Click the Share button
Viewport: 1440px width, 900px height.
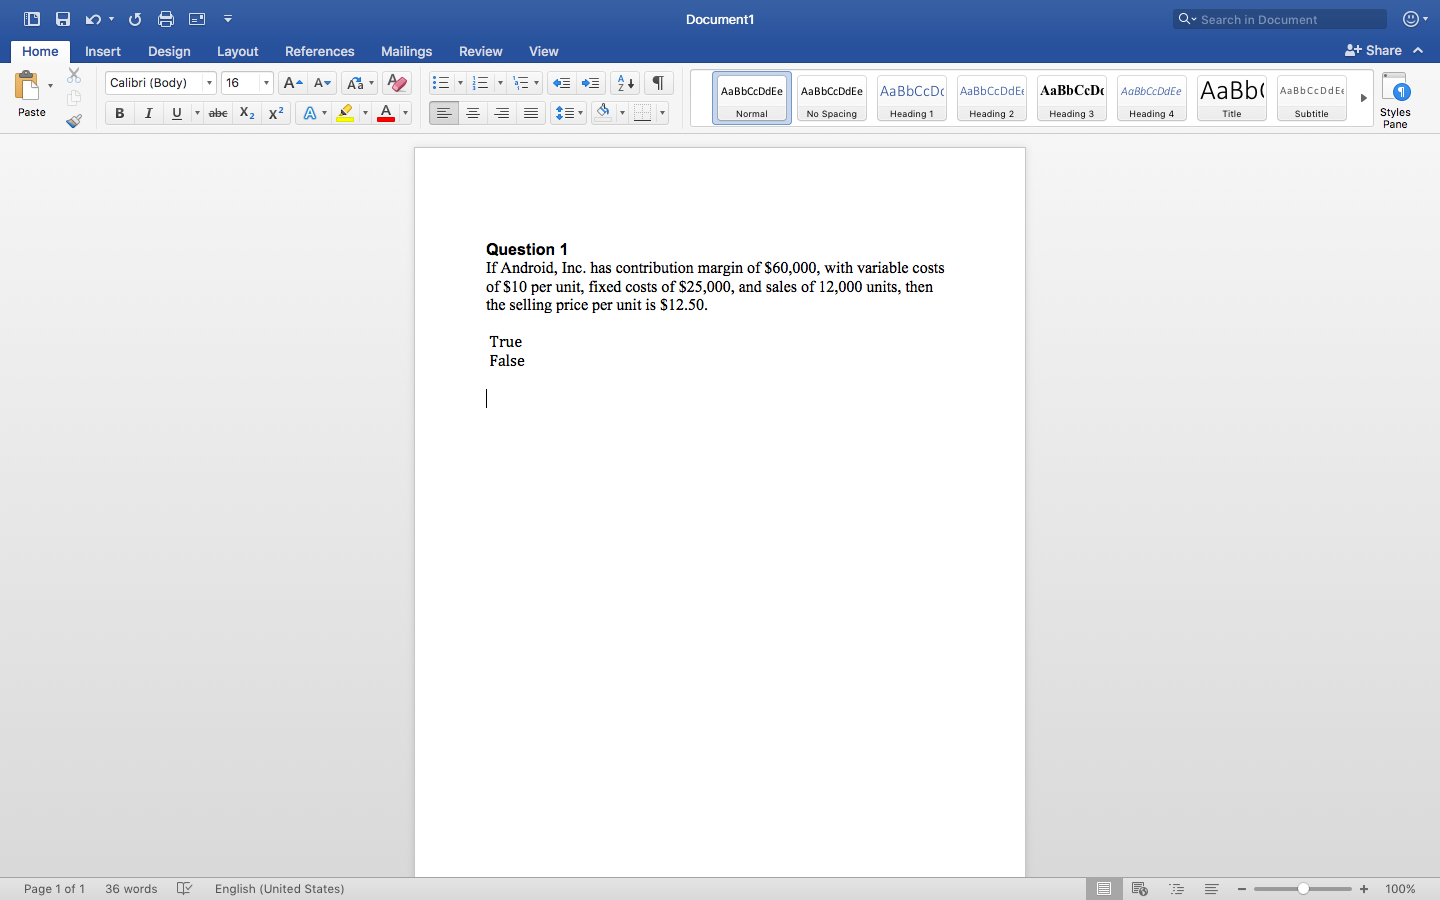coord(1381,50)
